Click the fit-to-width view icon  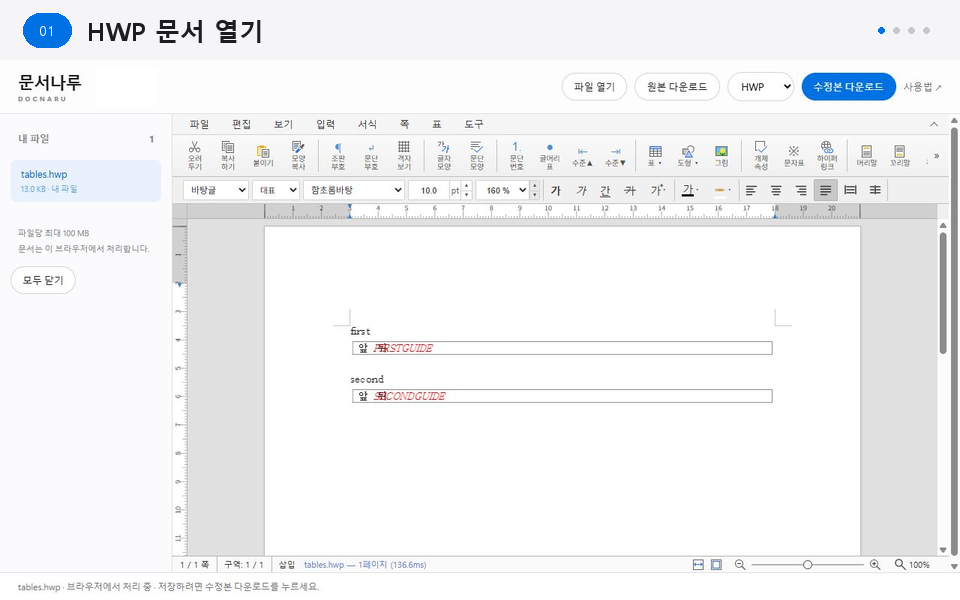(698, 564)
